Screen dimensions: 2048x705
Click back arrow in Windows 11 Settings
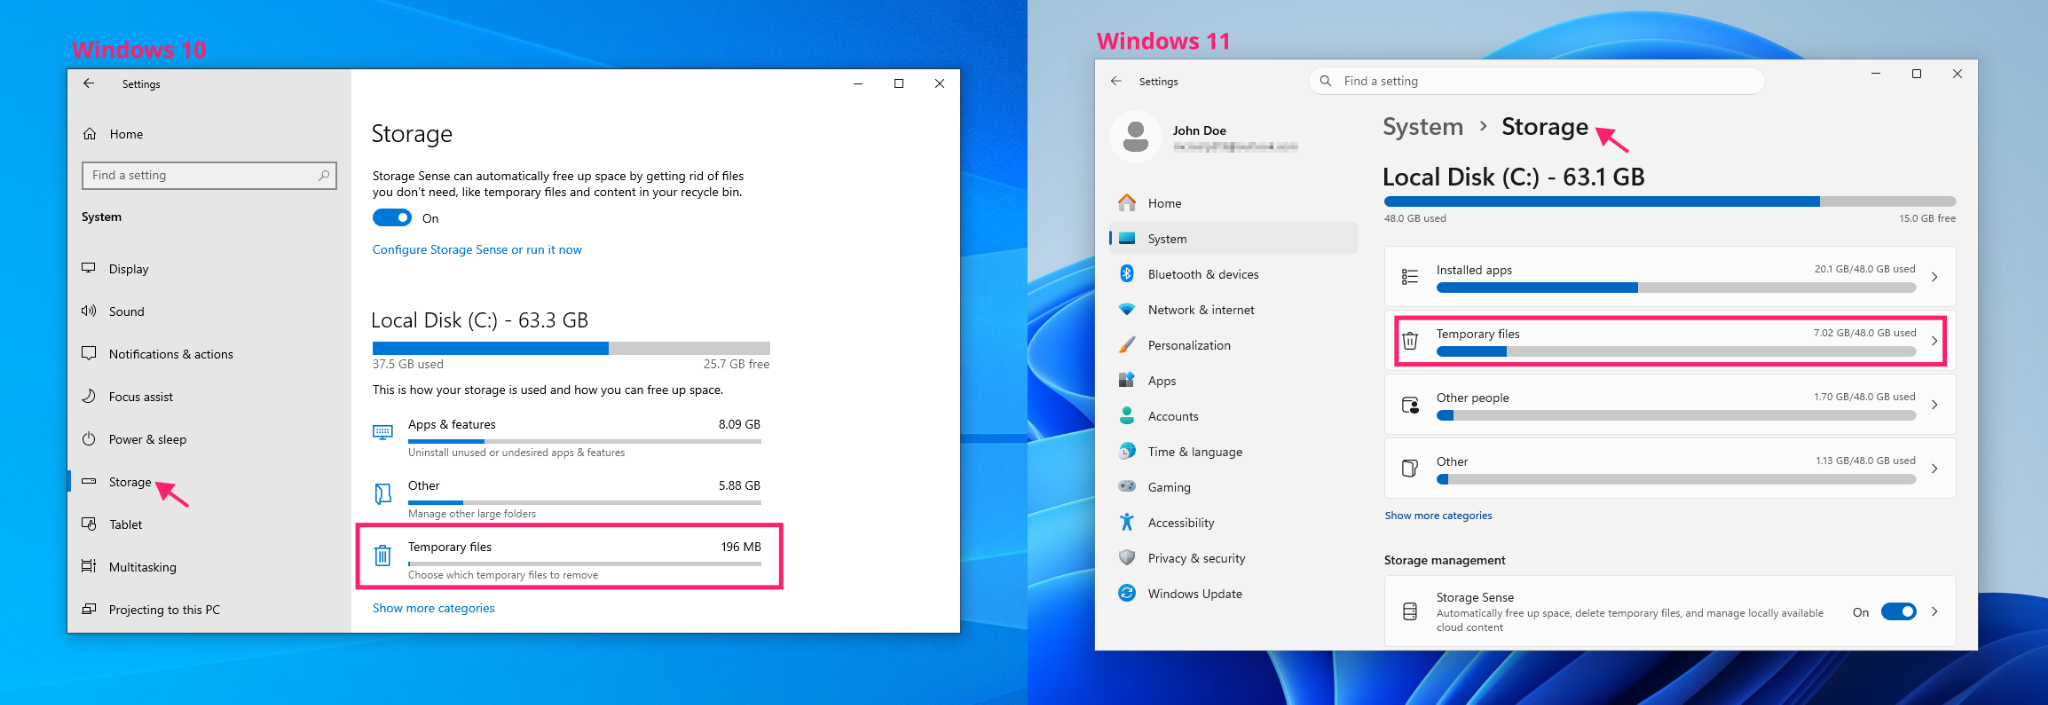(1116, 81)
